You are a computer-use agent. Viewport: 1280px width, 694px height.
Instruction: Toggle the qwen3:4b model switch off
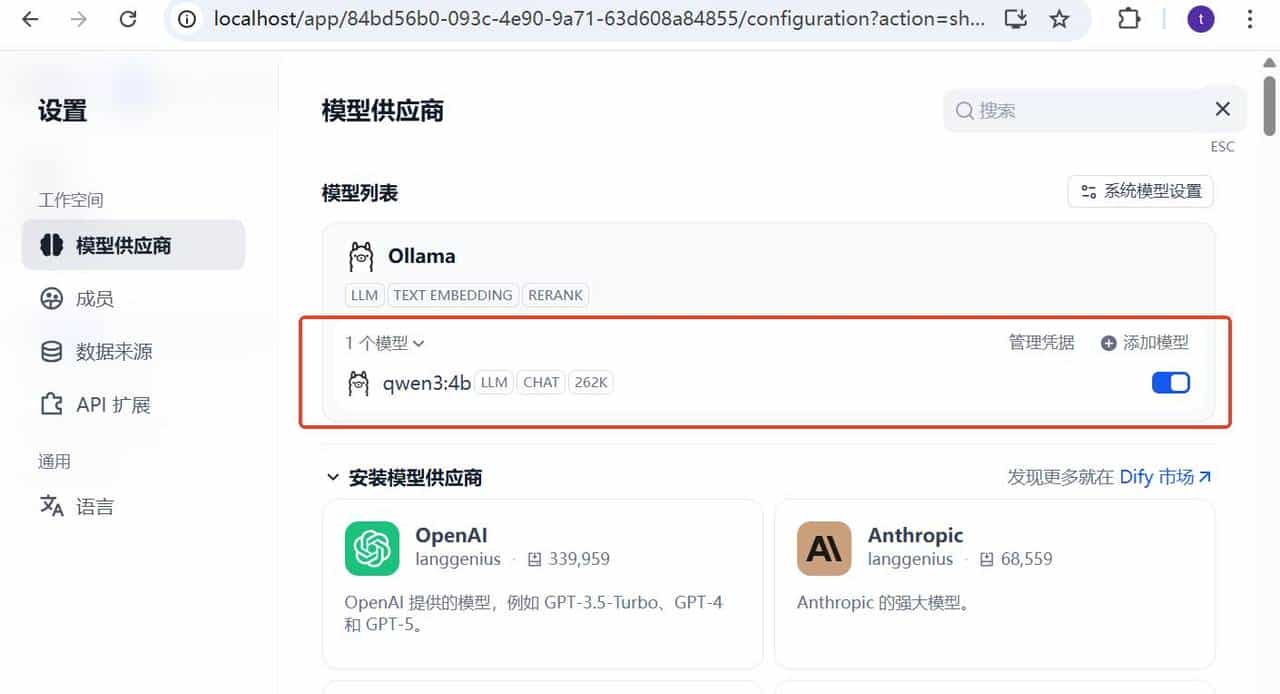pyautogui.click(x=1171, y=382)
